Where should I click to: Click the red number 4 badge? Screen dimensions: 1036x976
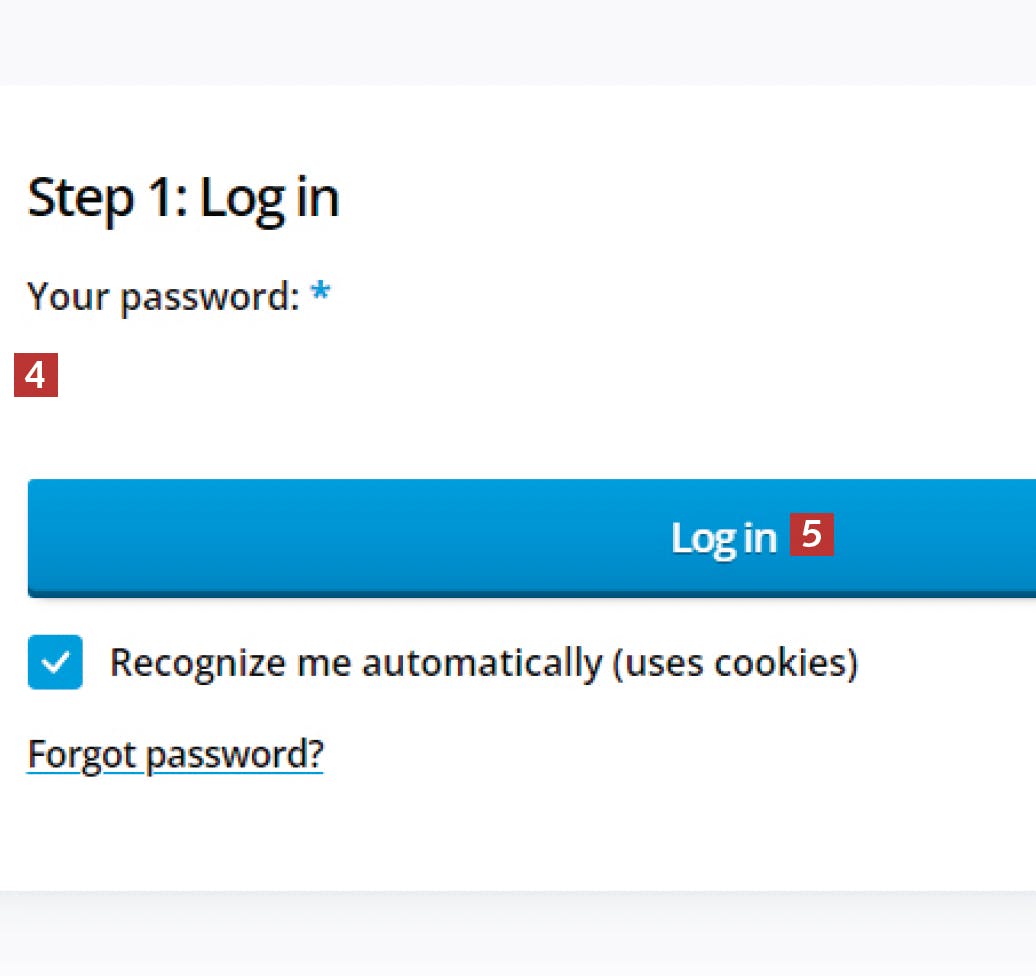click(x=36, y=376)
